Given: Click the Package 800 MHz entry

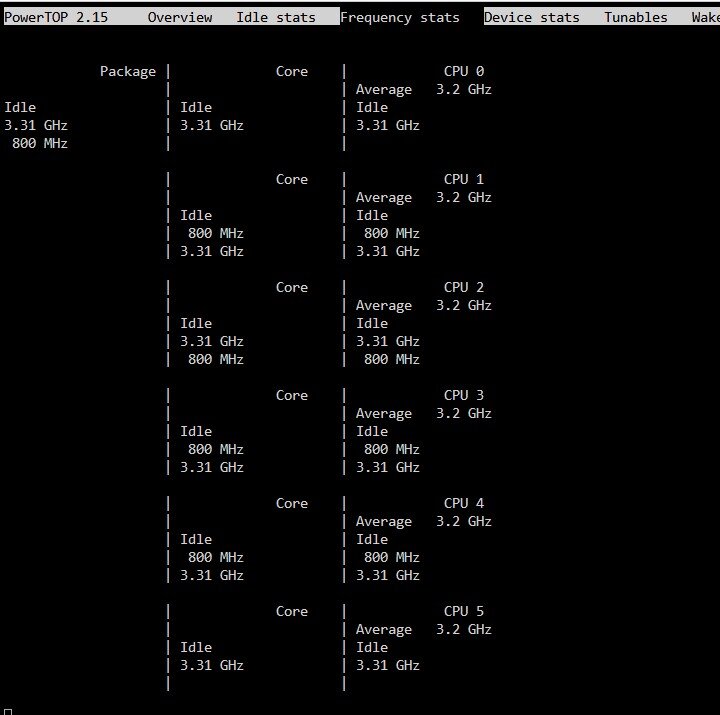Looking at the screenshot, I should pos(40,143).
